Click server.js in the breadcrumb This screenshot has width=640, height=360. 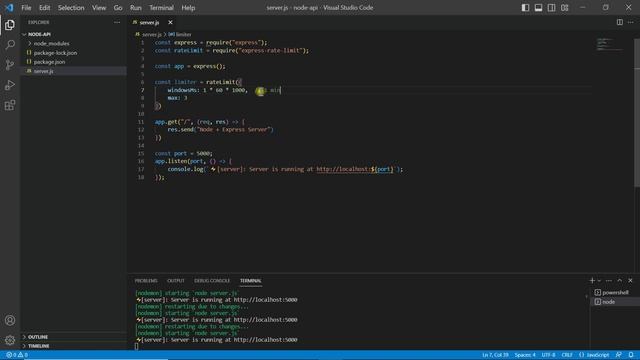tap(151, 35)
